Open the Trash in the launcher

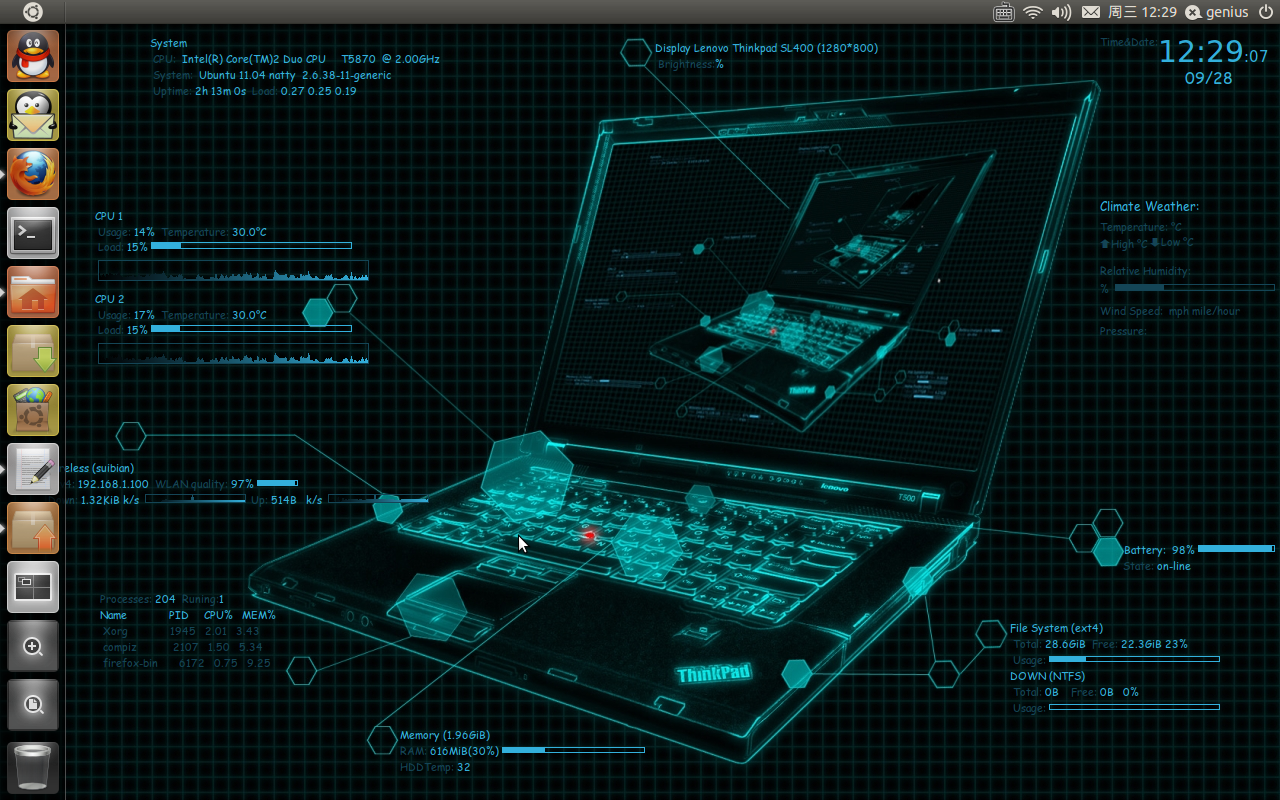tap(33, 767)
